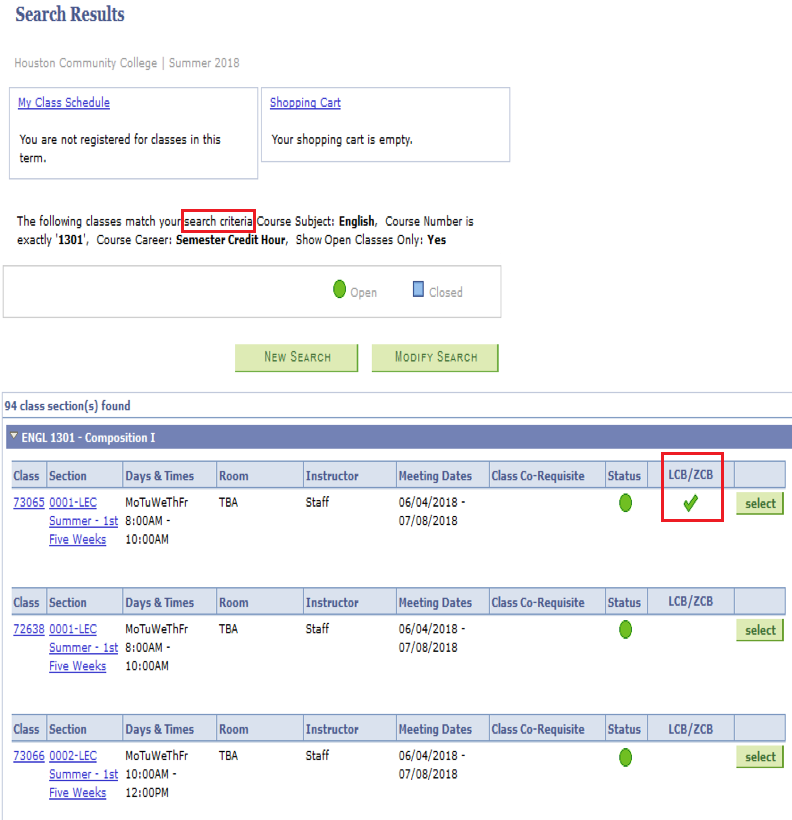Click the green Open status icon for class 72638
Viewport: 792px width, 820px height.
pos(625,629)
